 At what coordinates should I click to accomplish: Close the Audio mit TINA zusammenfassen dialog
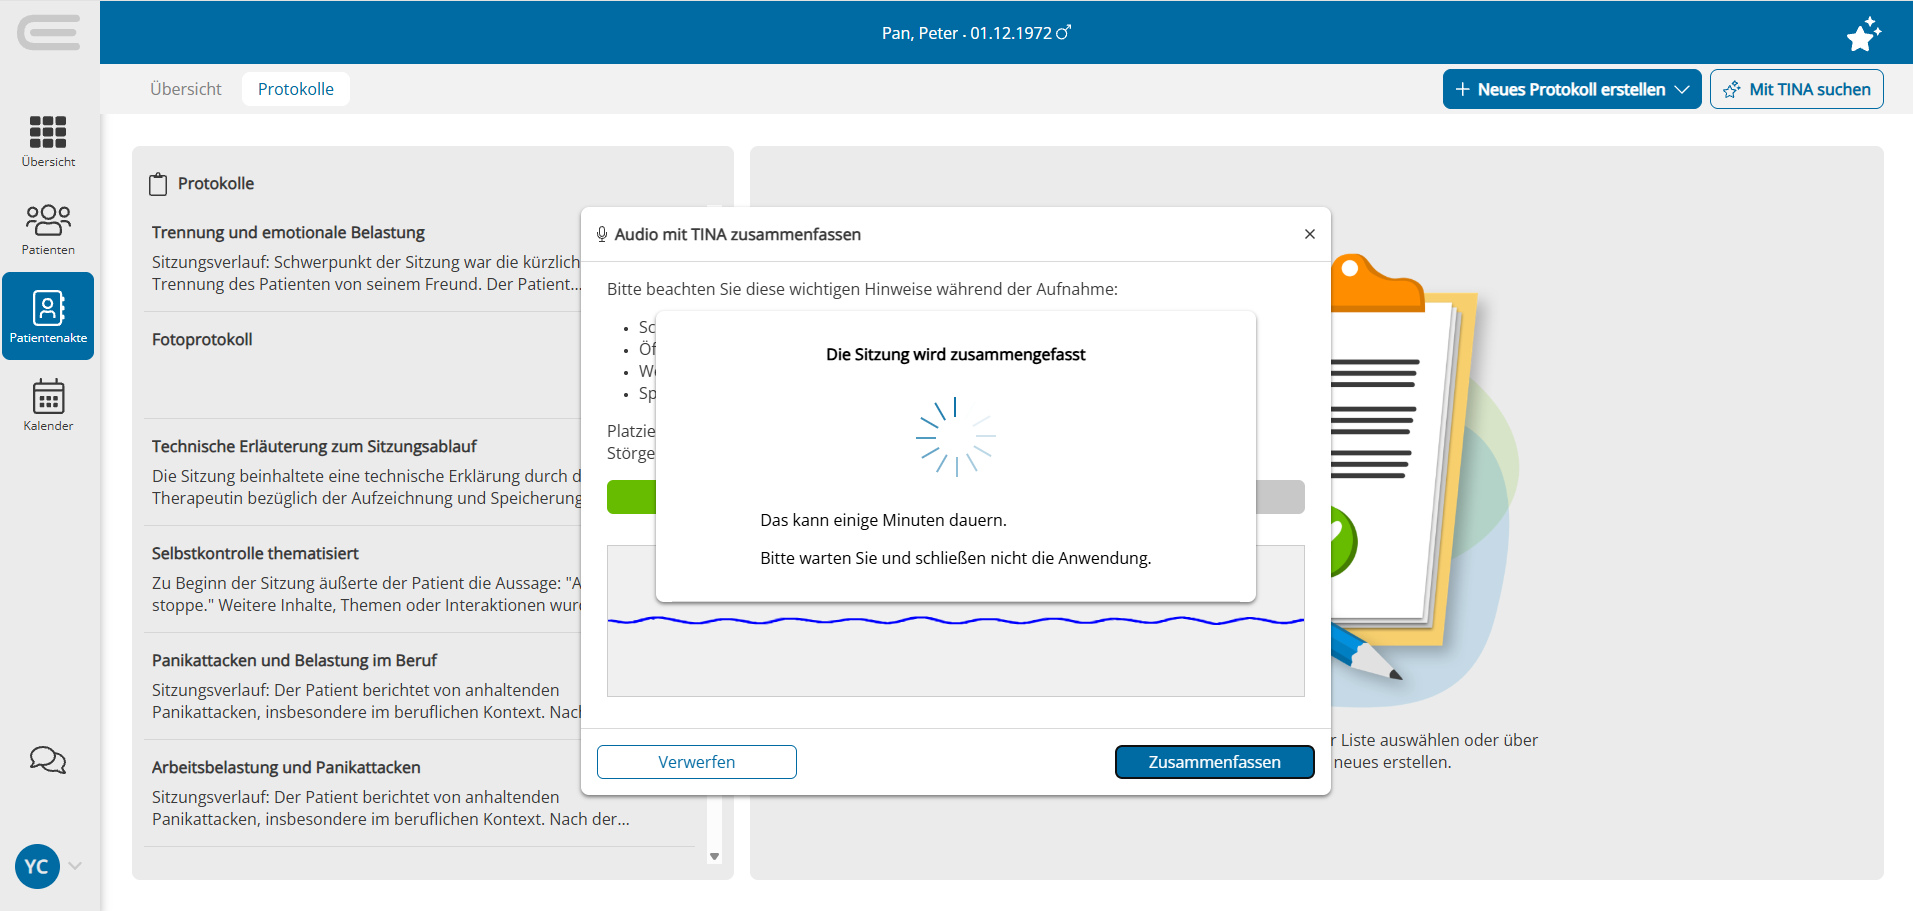(1309, 234)
